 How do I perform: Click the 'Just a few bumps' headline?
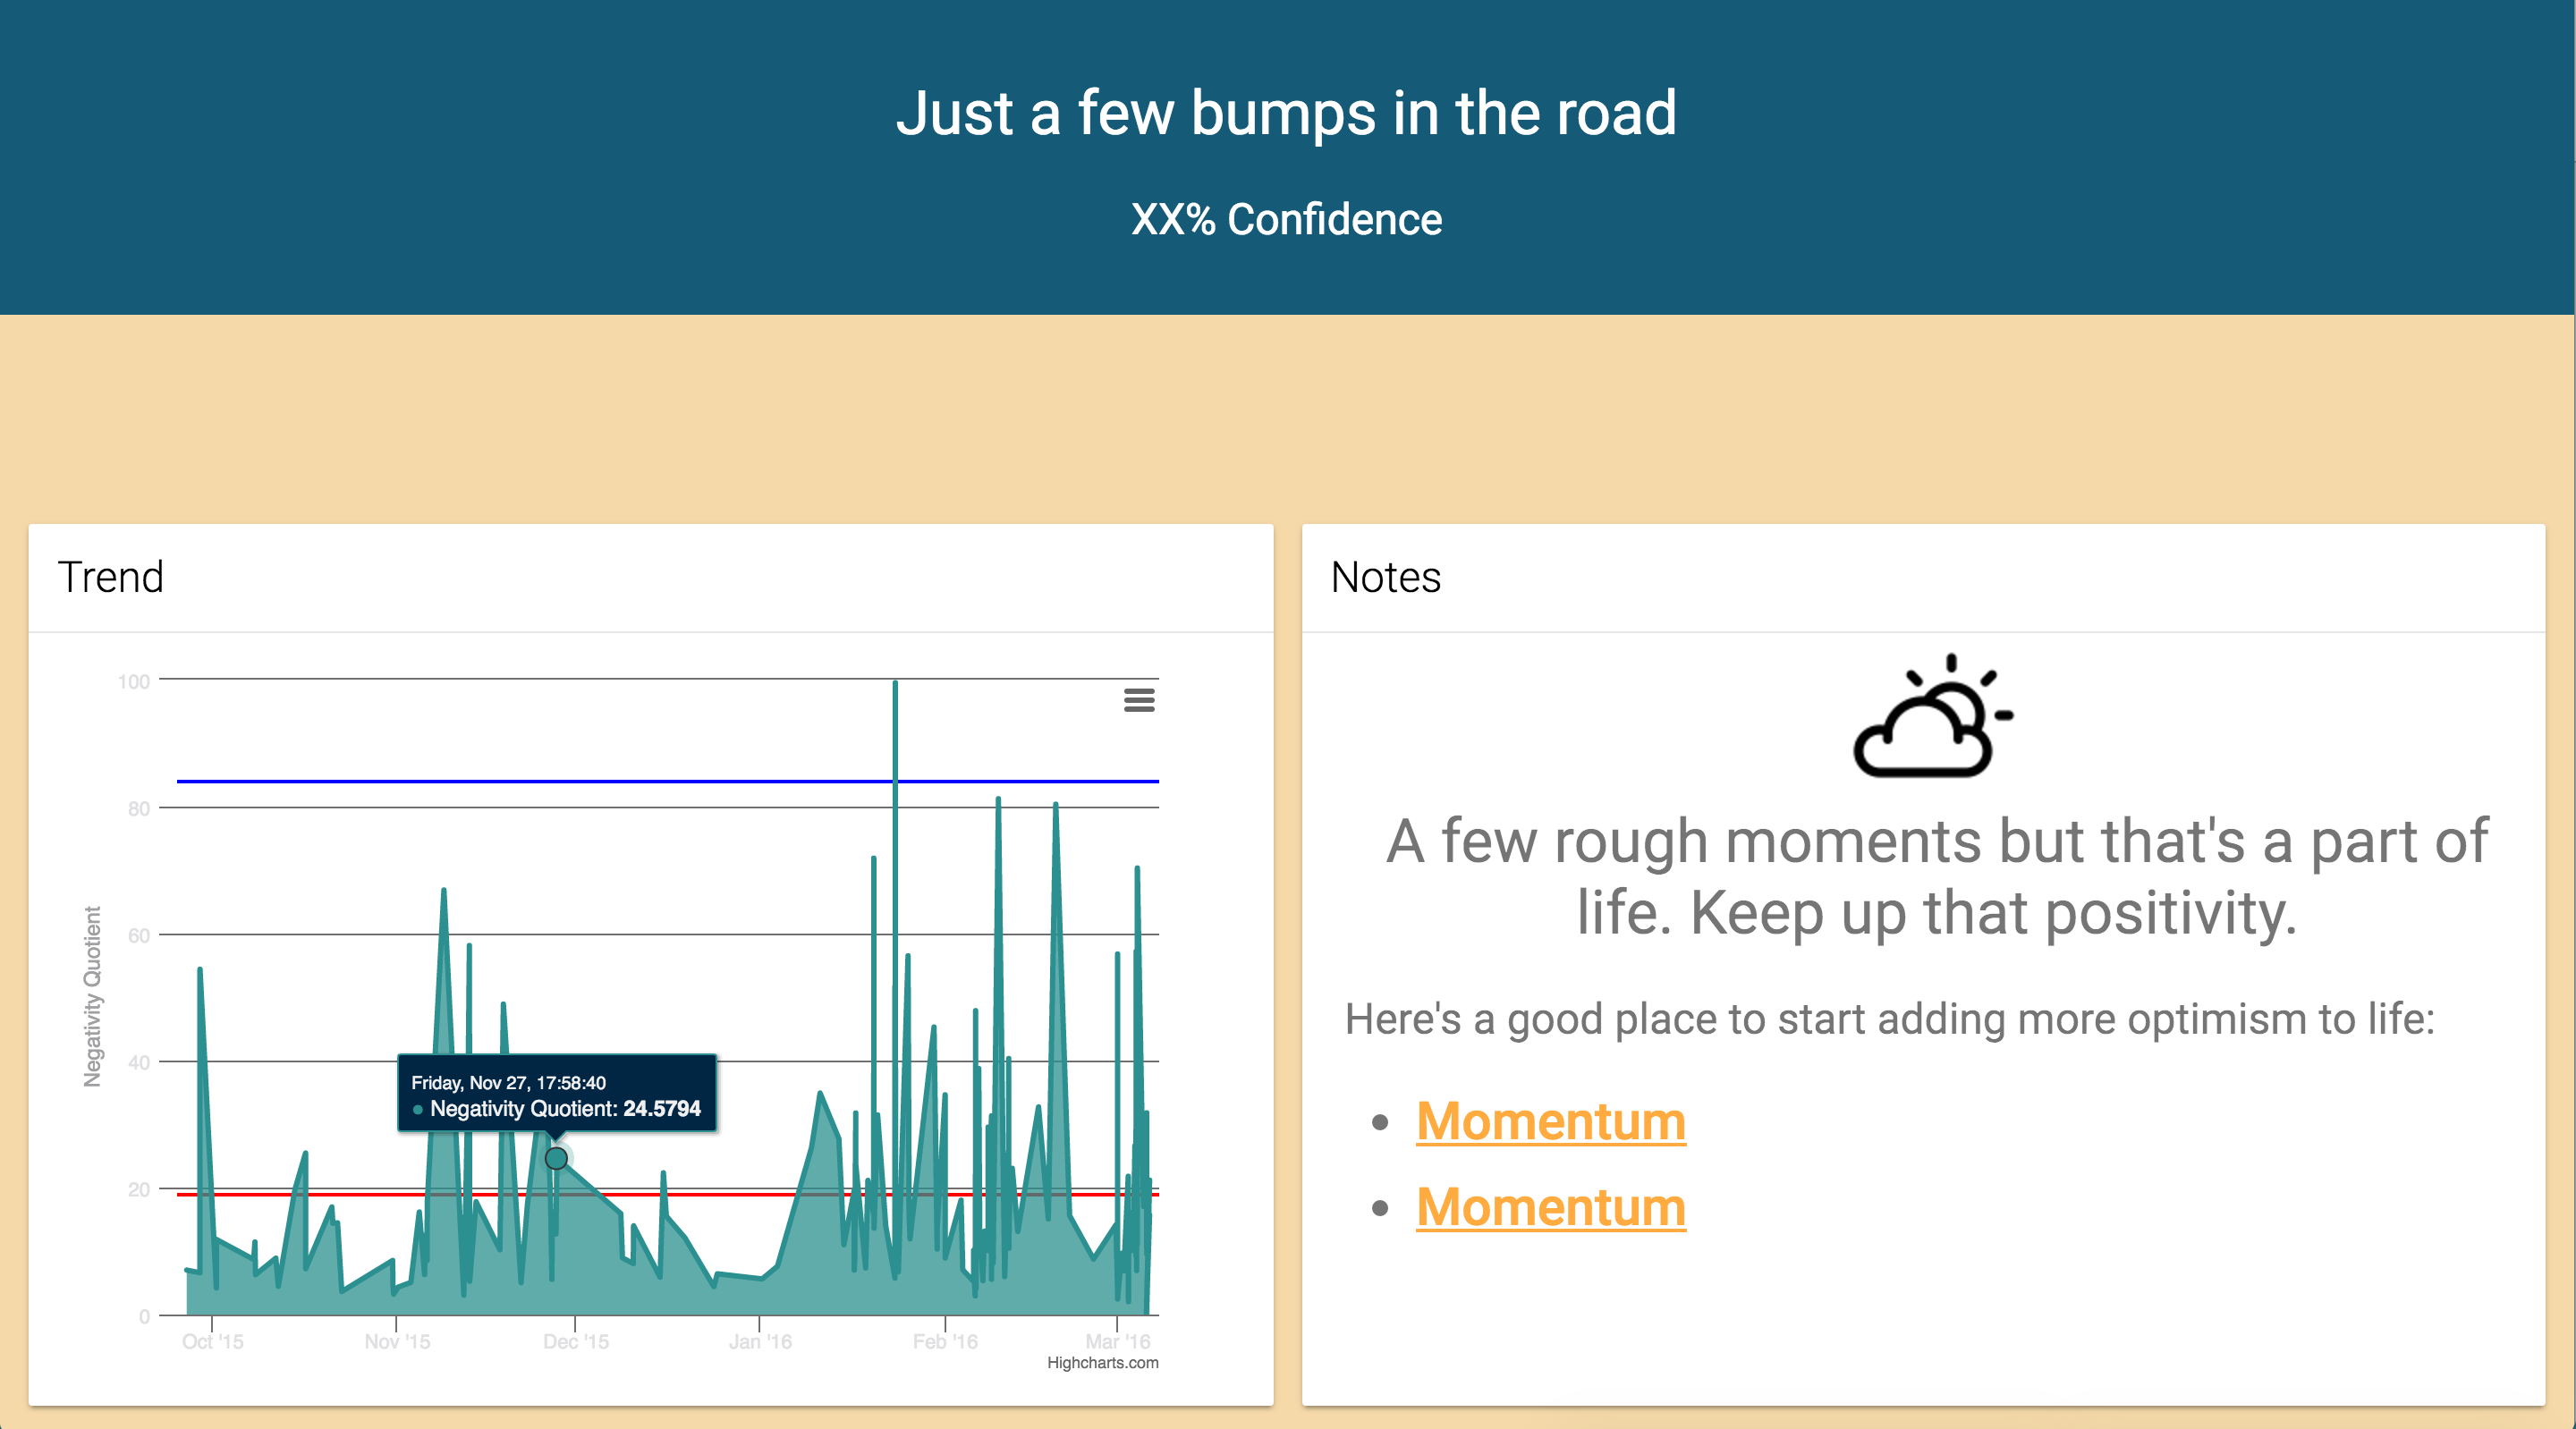(x=1286, y=112)
